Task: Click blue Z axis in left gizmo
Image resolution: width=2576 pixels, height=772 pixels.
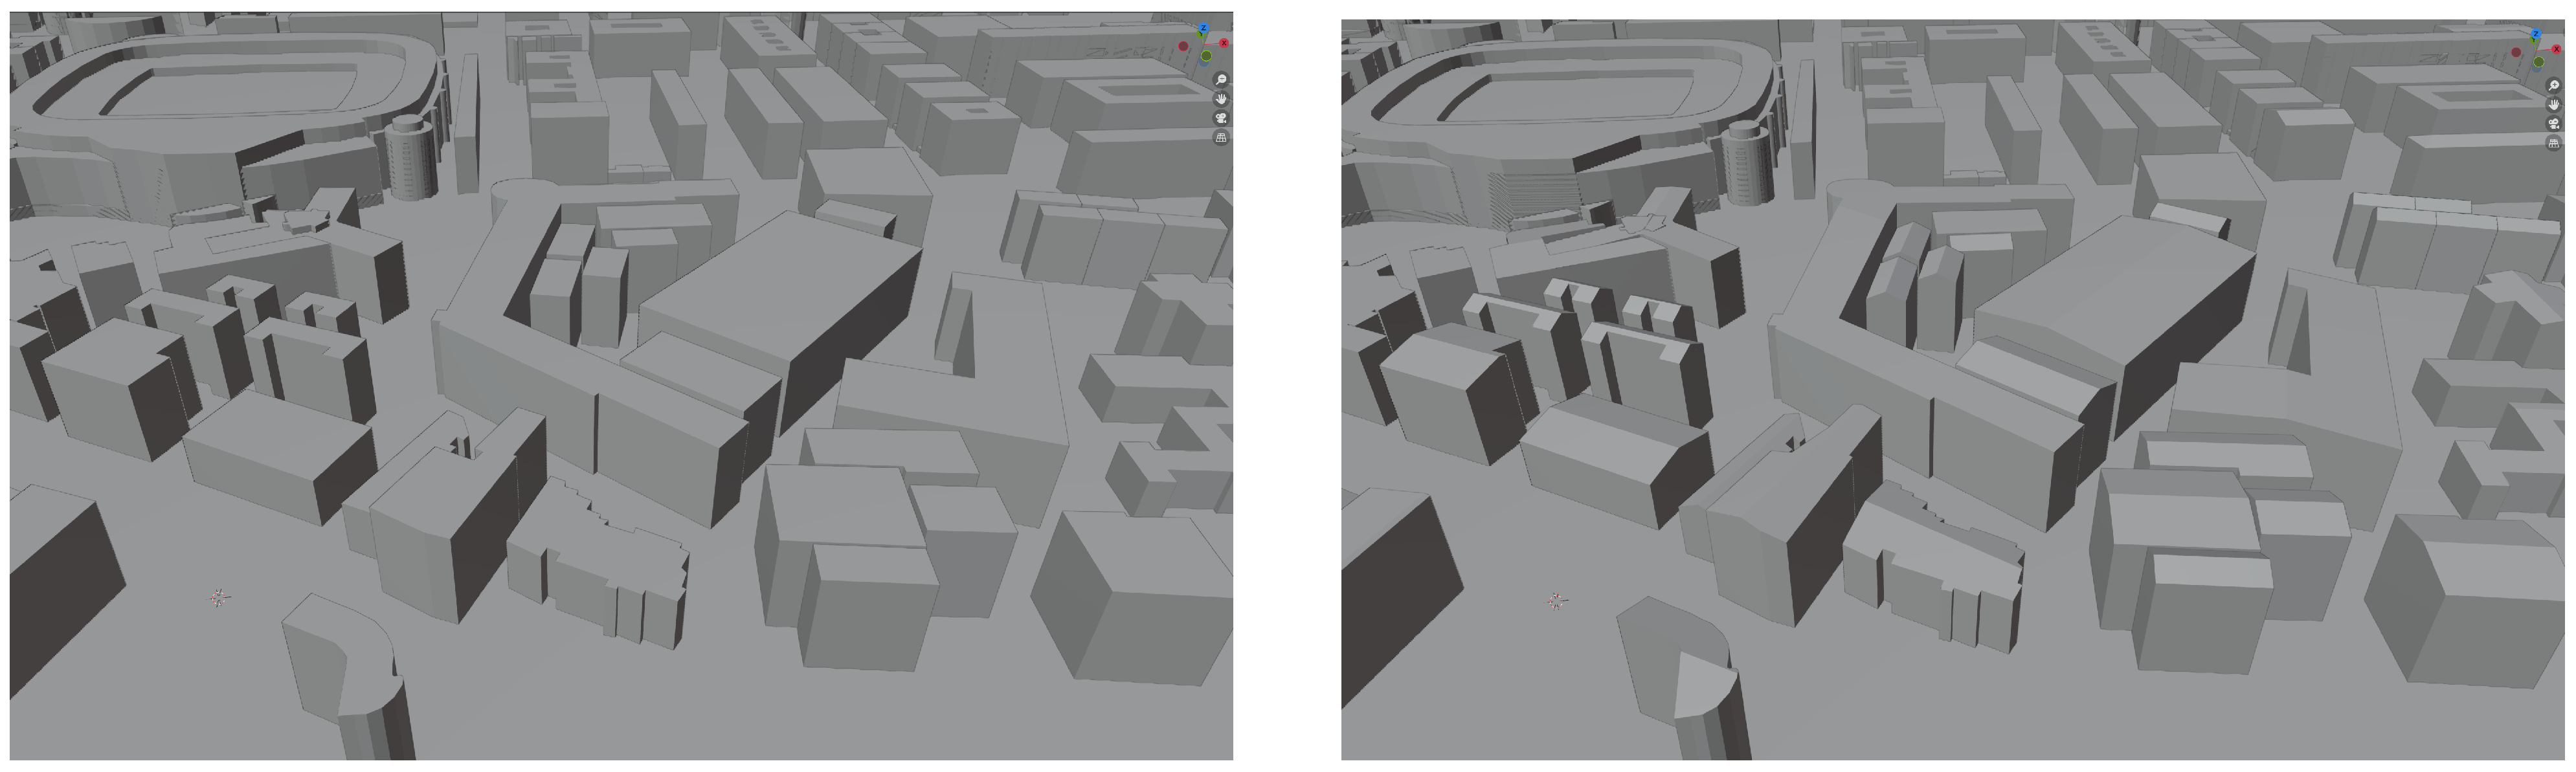Action: tap(1204, 28)
